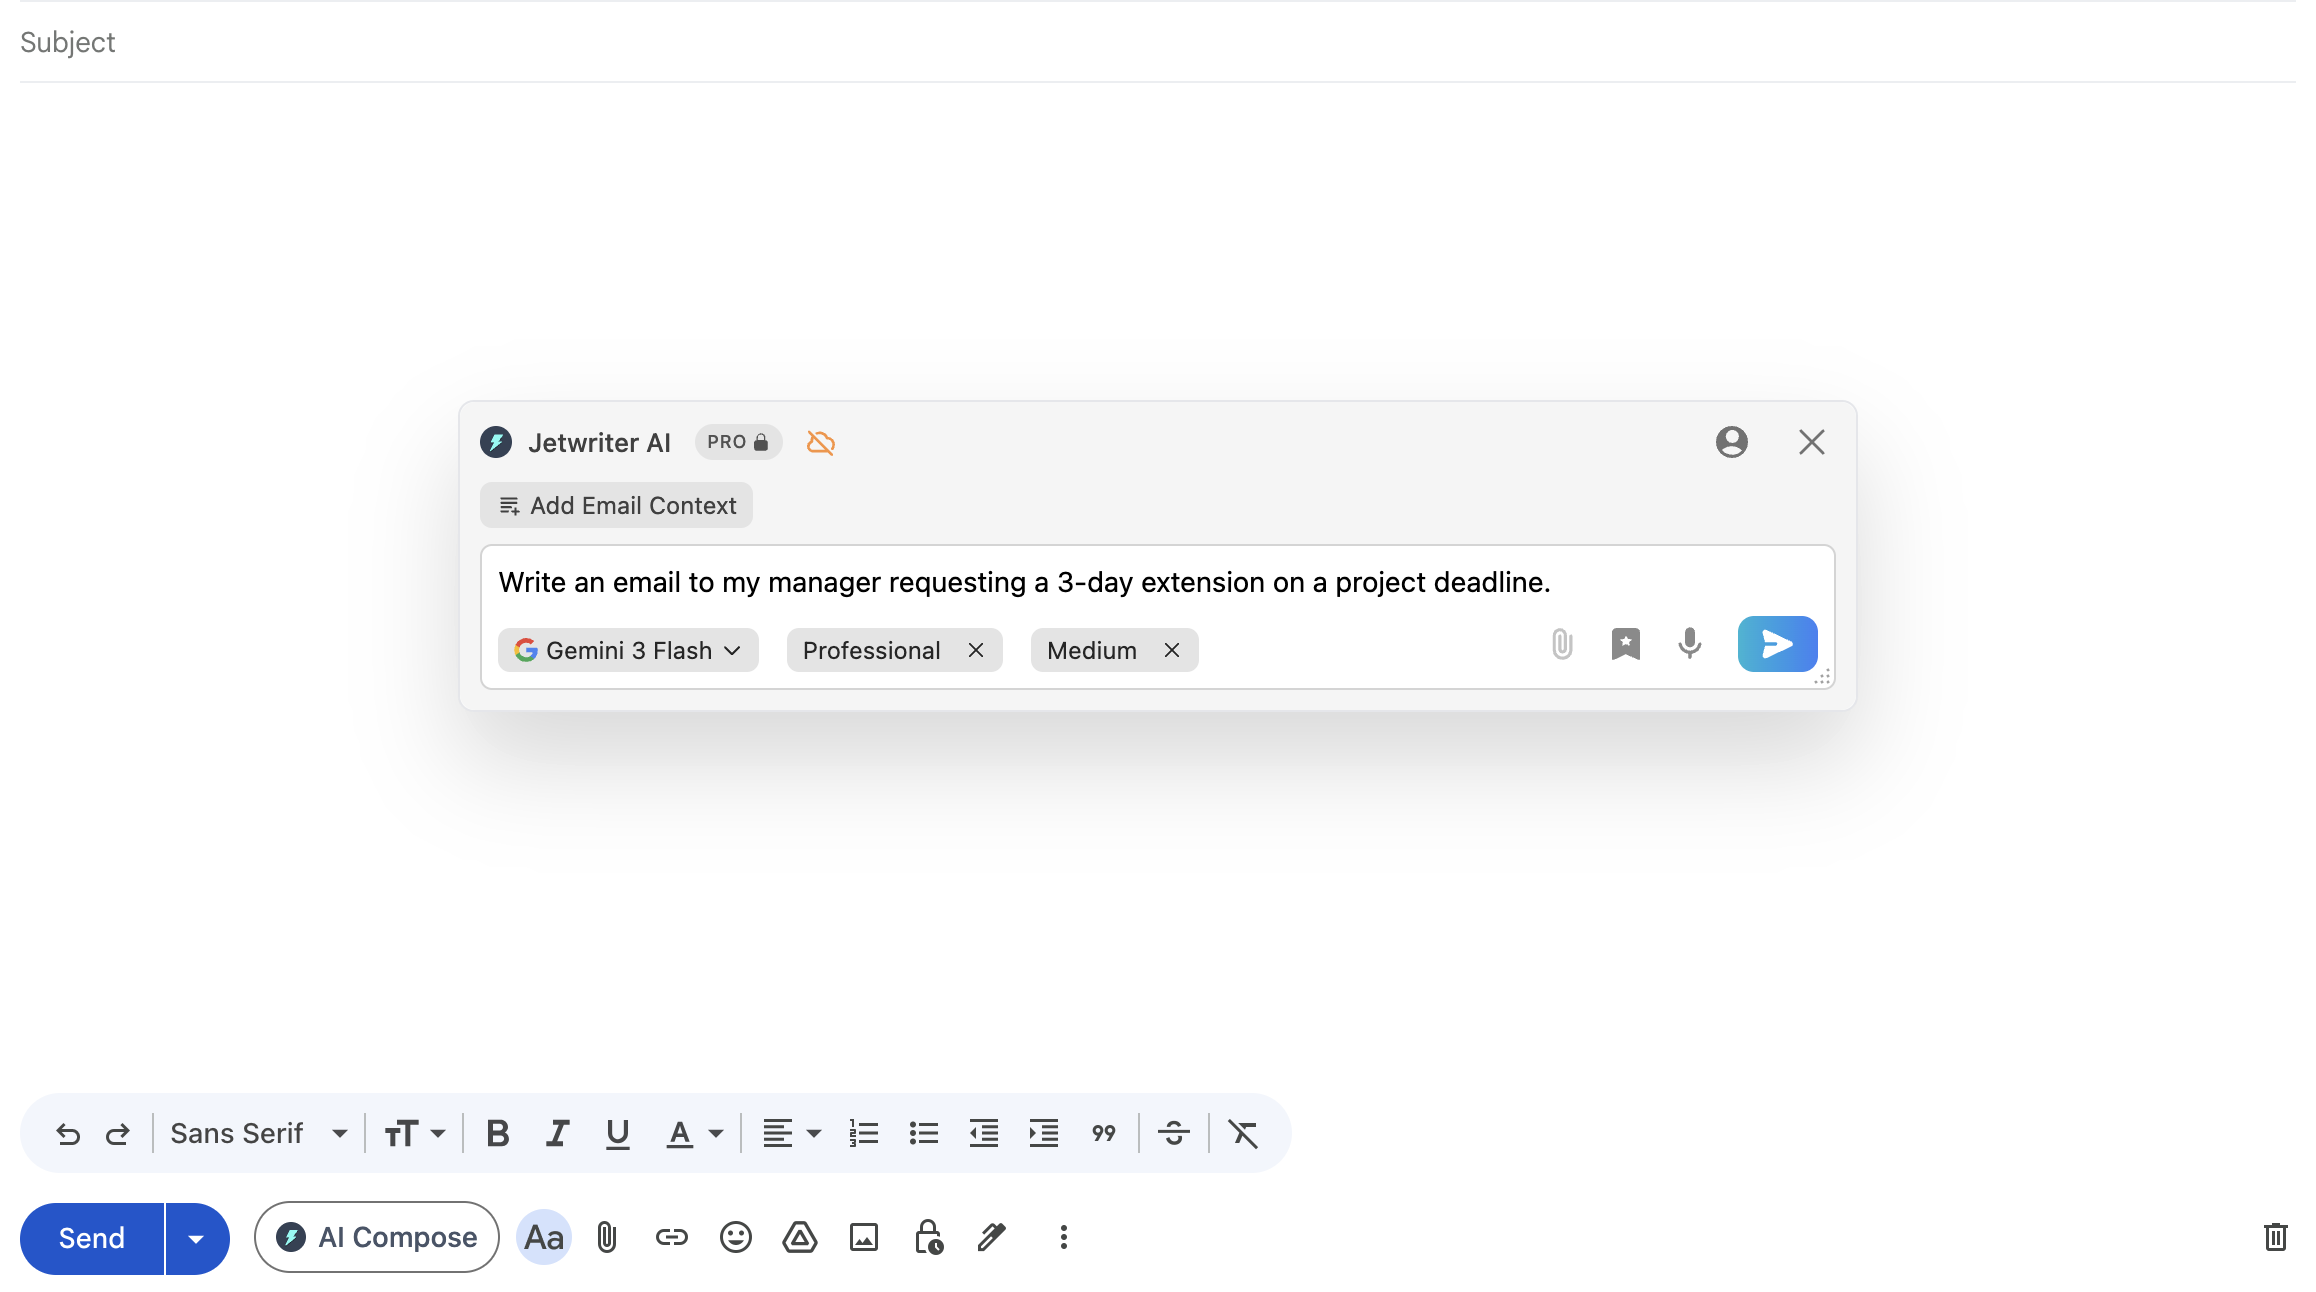
Task: Click the PRO lock badge
Action: pyautogui.click(x=738, y=442)
